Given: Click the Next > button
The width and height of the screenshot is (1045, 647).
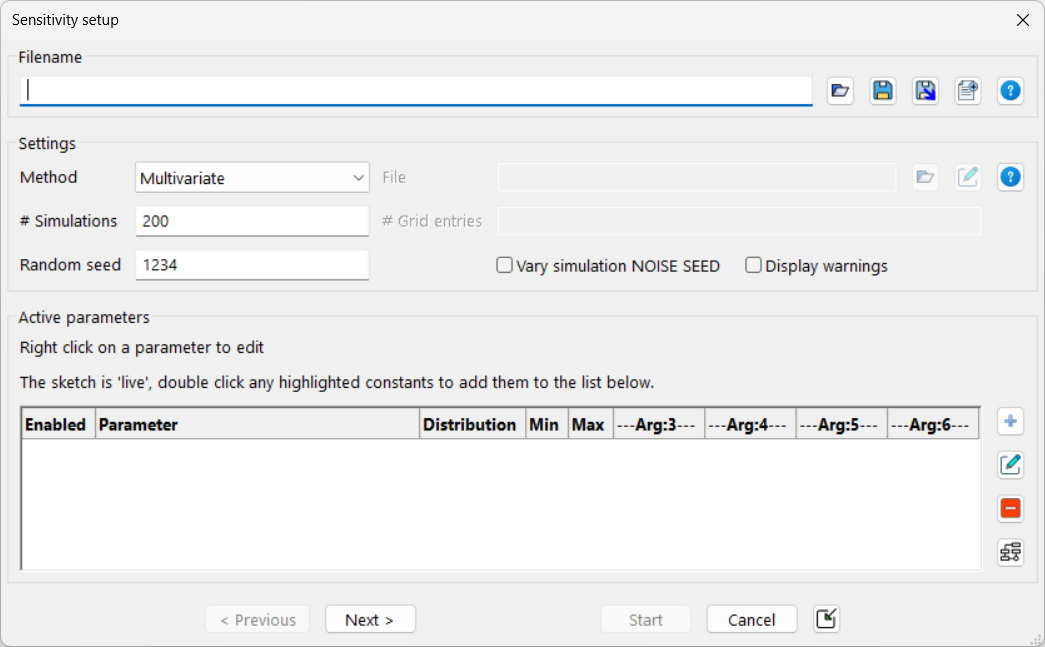Looking at the screenshot, I should tap(370, 620).
